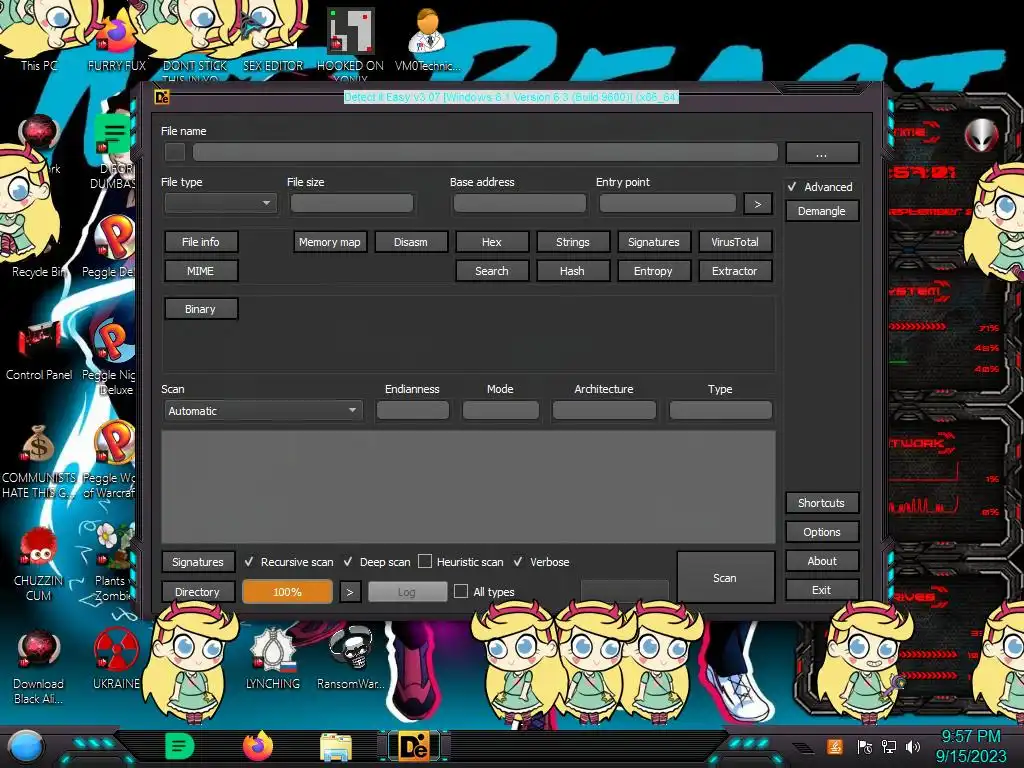Switch to Detect It Easy taskbar button
The height and width of the screenshot is (768, 1024).
(x=414, y=747)
